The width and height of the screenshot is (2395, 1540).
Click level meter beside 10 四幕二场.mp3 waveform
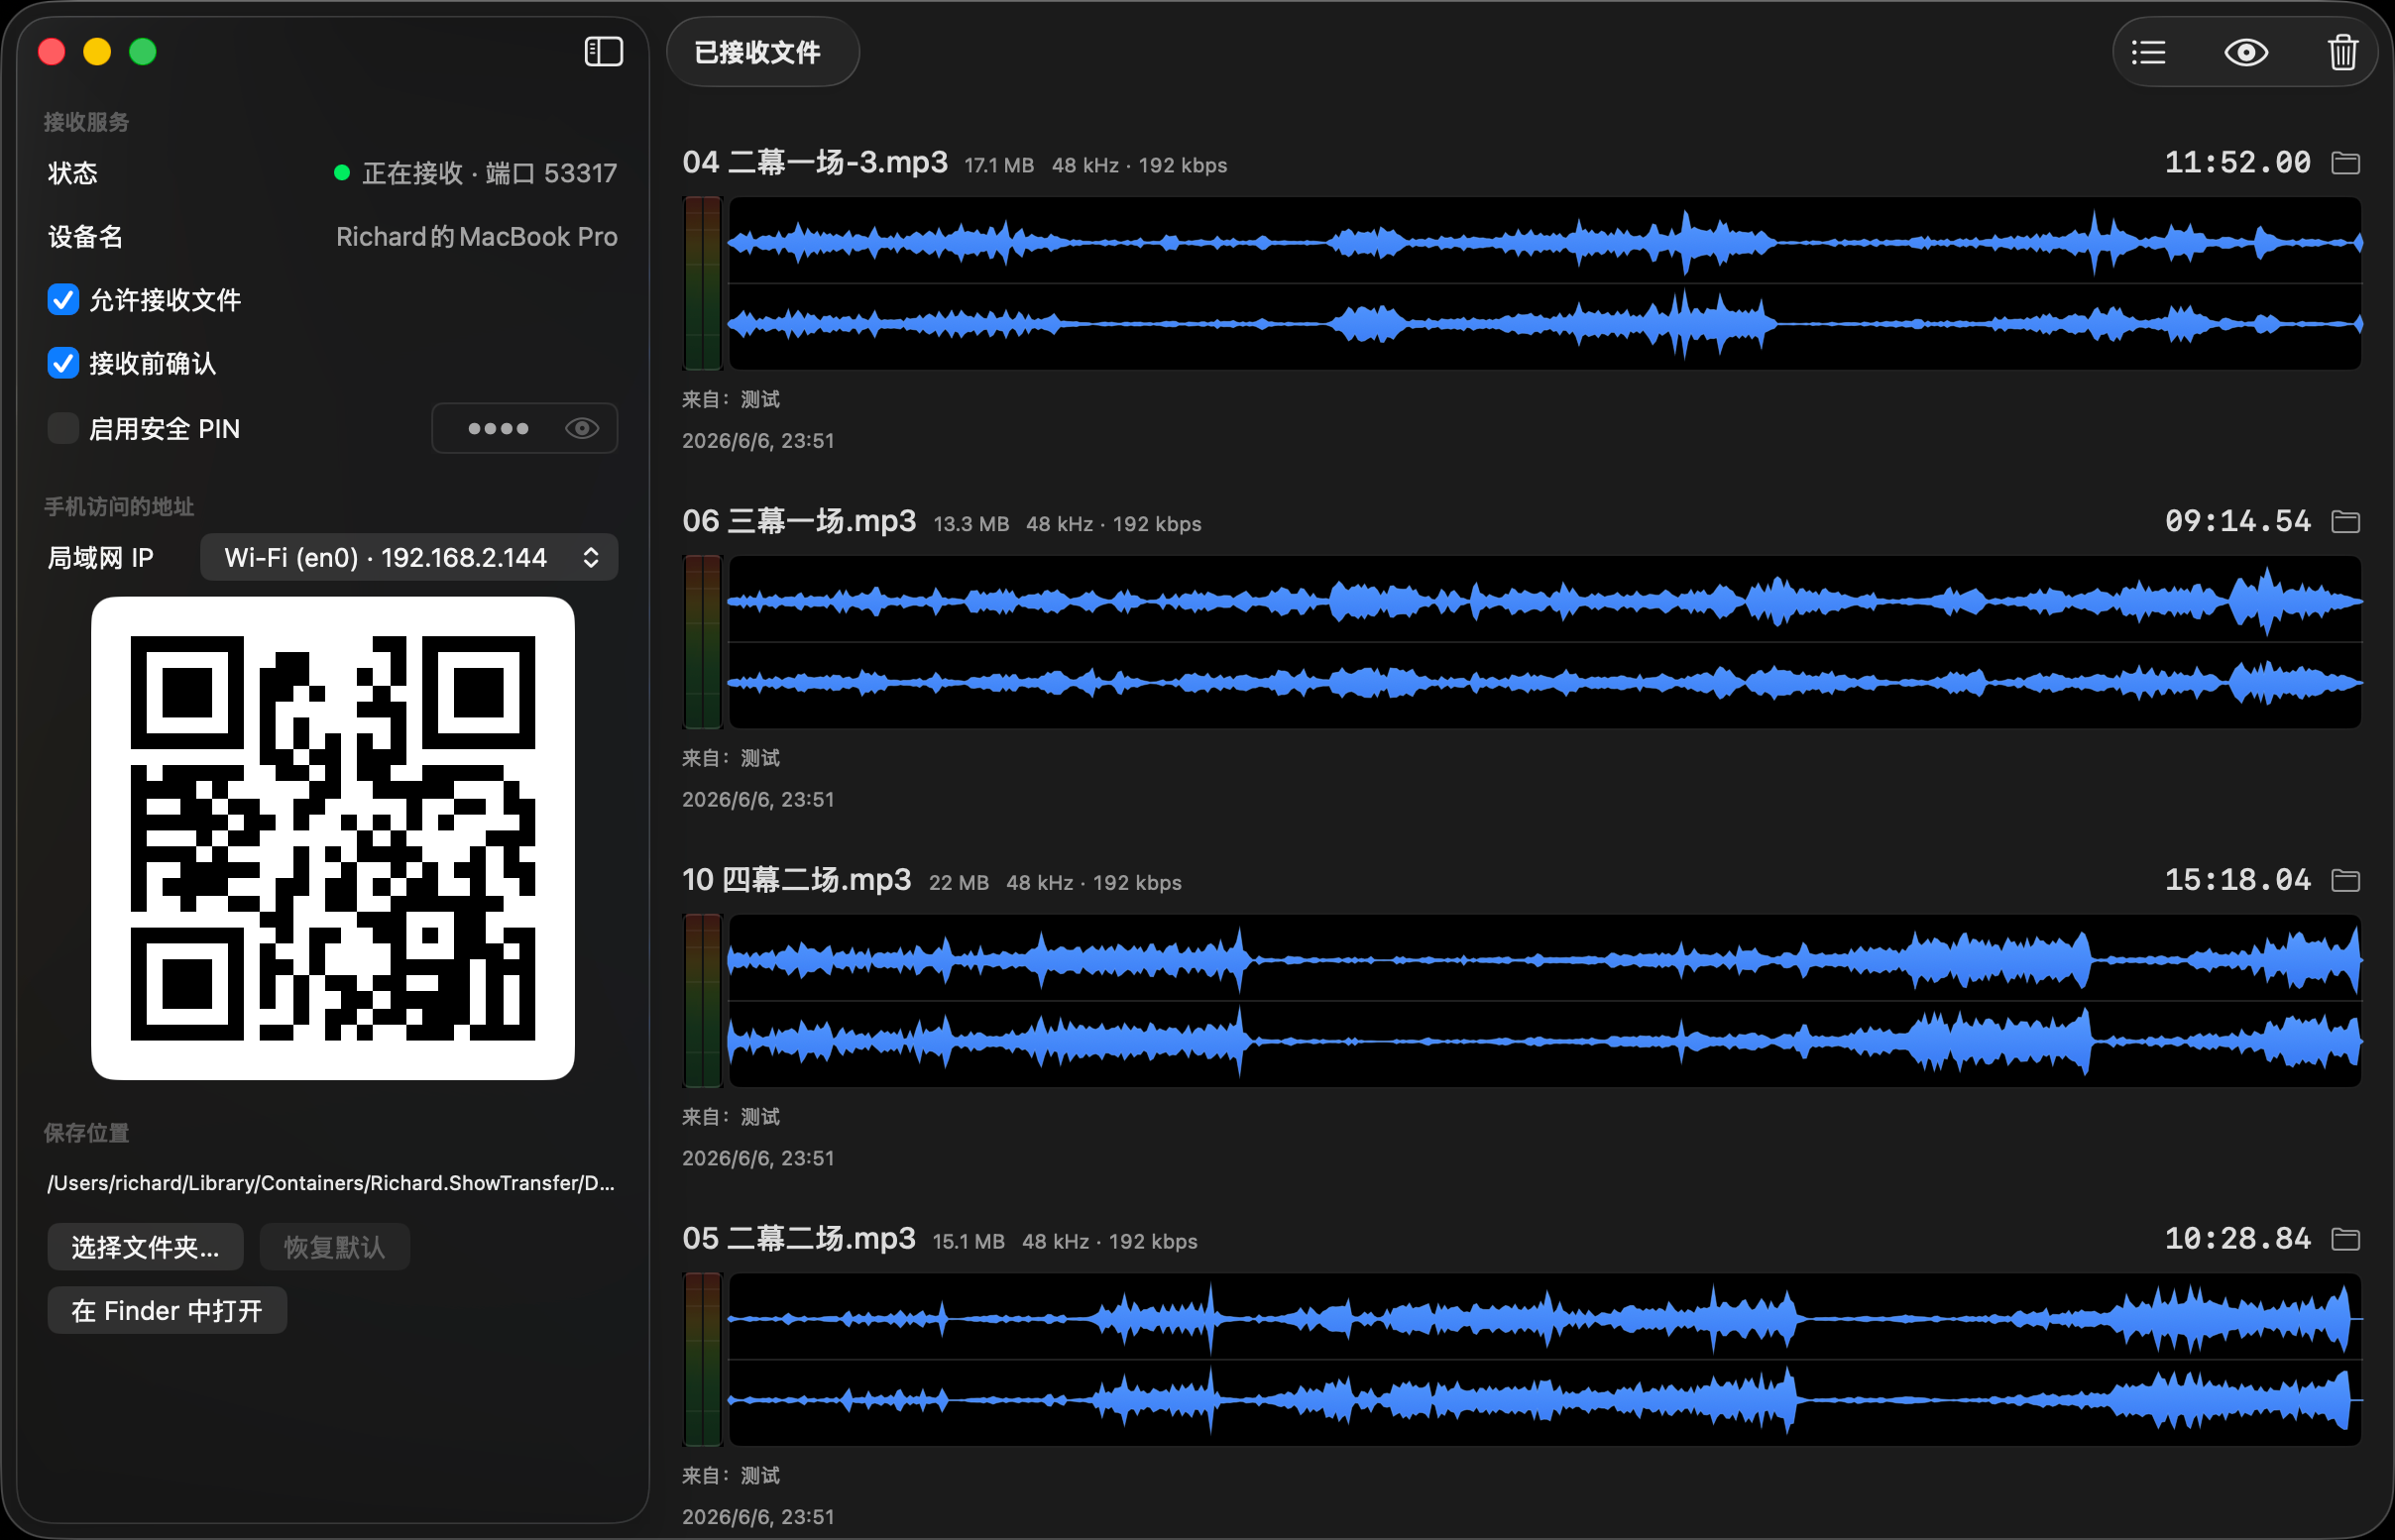coord(702,1001)
